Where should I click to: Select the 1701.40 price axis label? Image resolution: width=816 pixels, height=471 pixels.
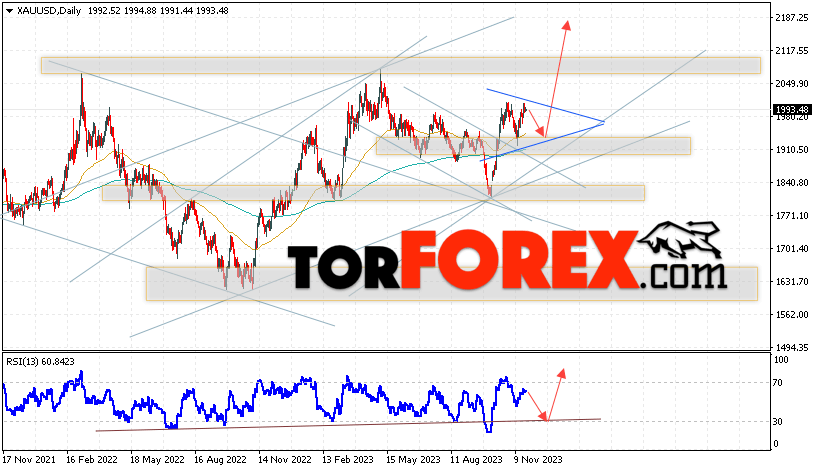click(x=792, y=249)
